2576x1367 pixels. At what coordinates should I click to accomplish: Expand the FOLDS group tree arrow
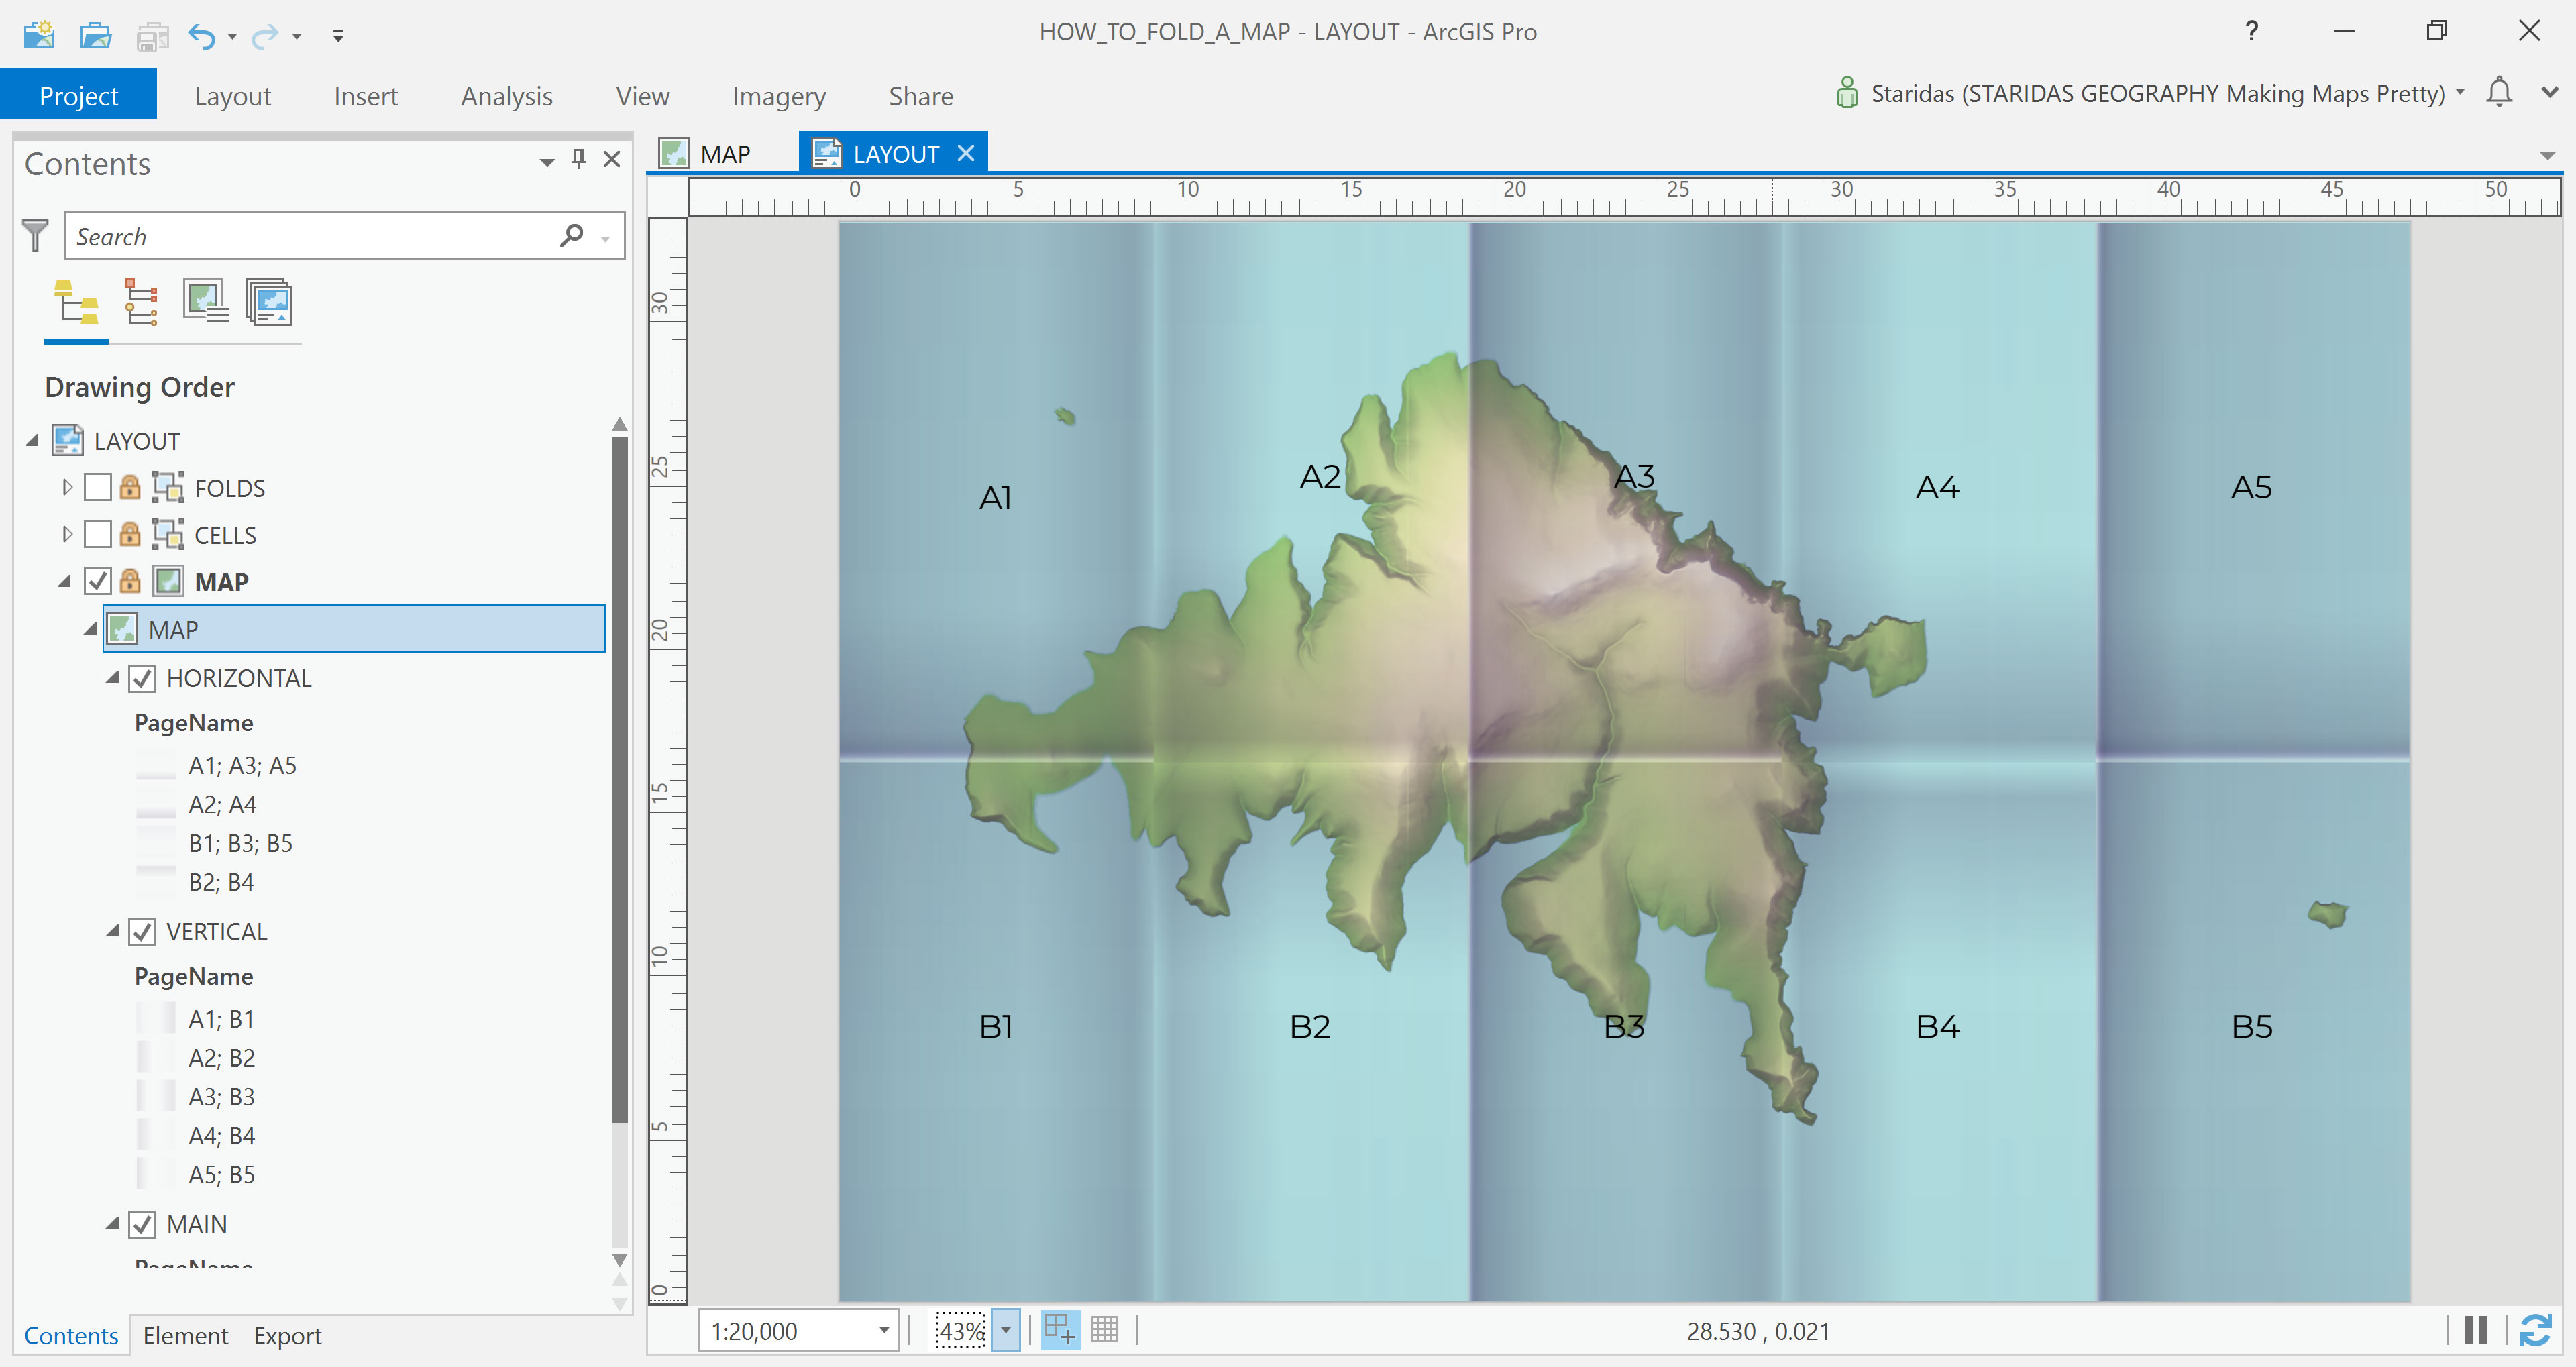(x=67, y=488)
